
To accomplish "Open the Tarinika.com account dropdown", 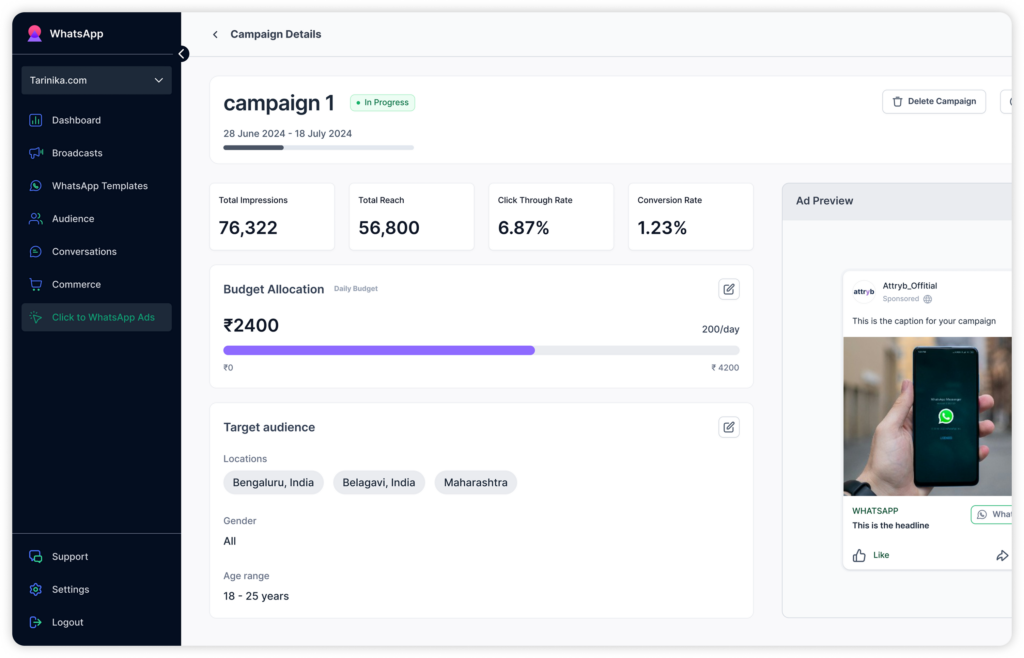I will tap(97, 80).
